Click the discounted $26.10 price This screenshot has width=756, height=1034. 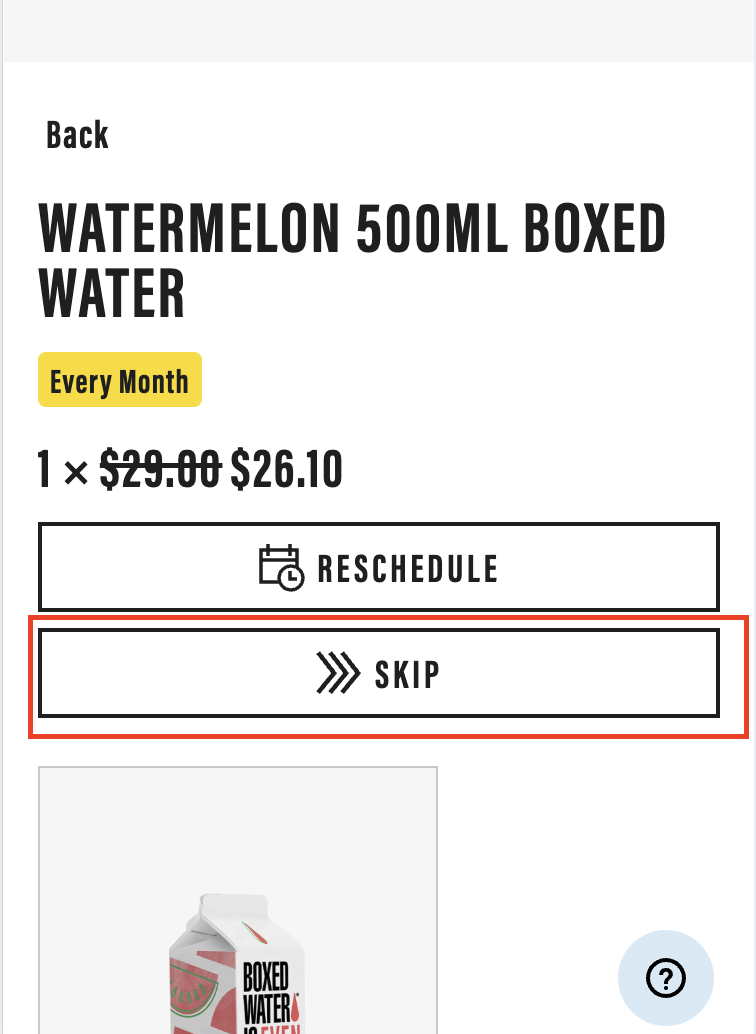[x=286, y=469]
